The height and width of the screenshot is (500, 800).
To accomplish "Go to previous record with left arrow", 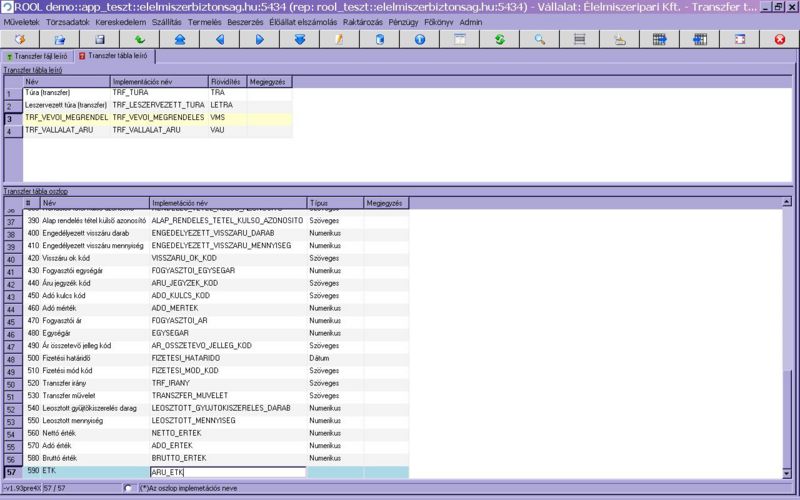I will click(x=220, y=39).
